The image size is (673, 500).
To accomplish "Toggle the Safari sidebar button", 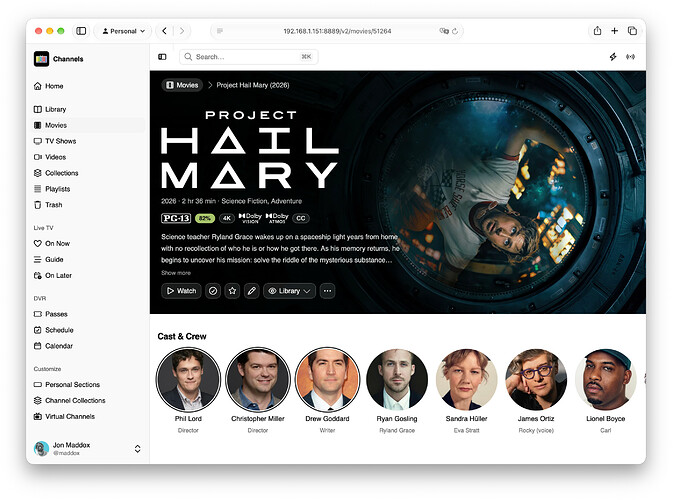I will click(x=81, y=31).
